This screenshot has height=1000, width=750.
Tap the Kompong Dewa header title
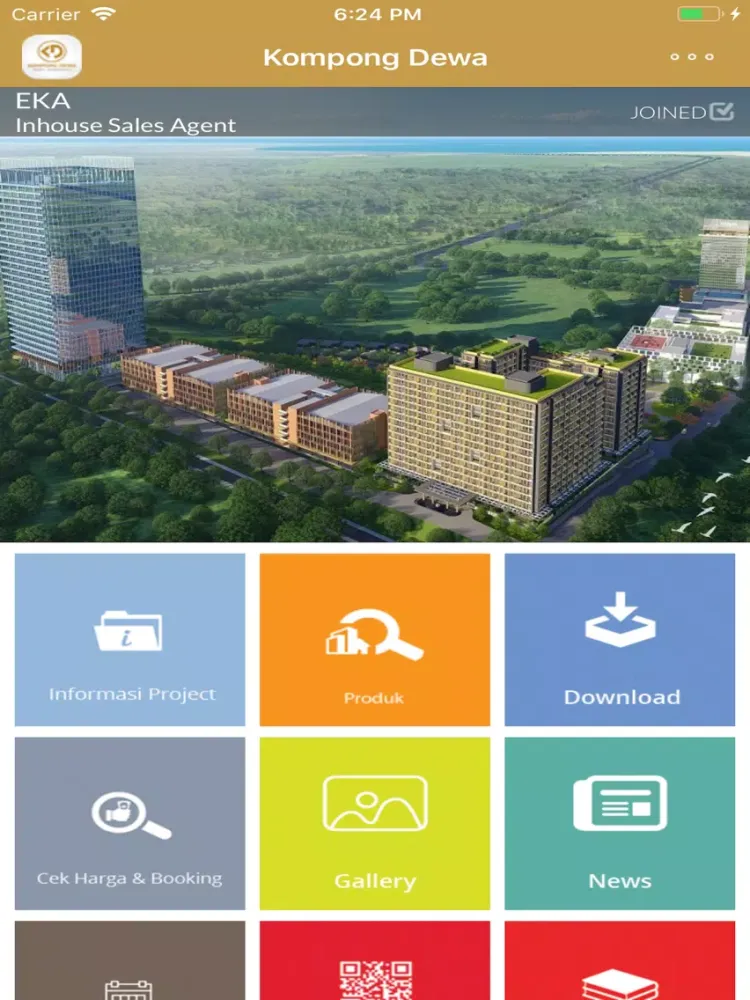tap(375, 57)
